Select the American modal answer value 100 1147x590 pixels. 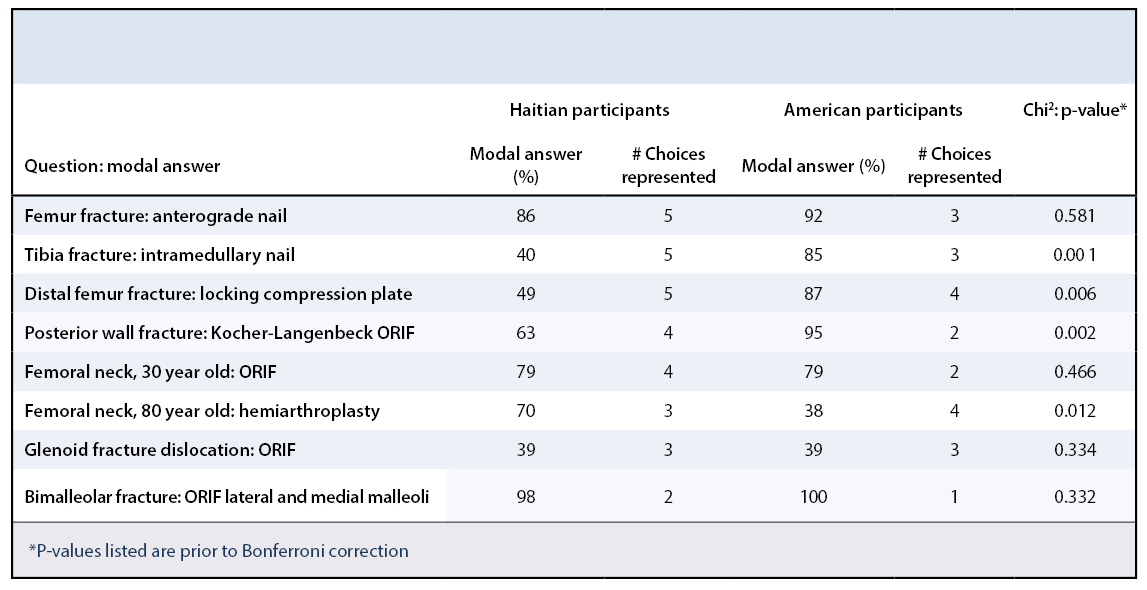pos(813,497)
